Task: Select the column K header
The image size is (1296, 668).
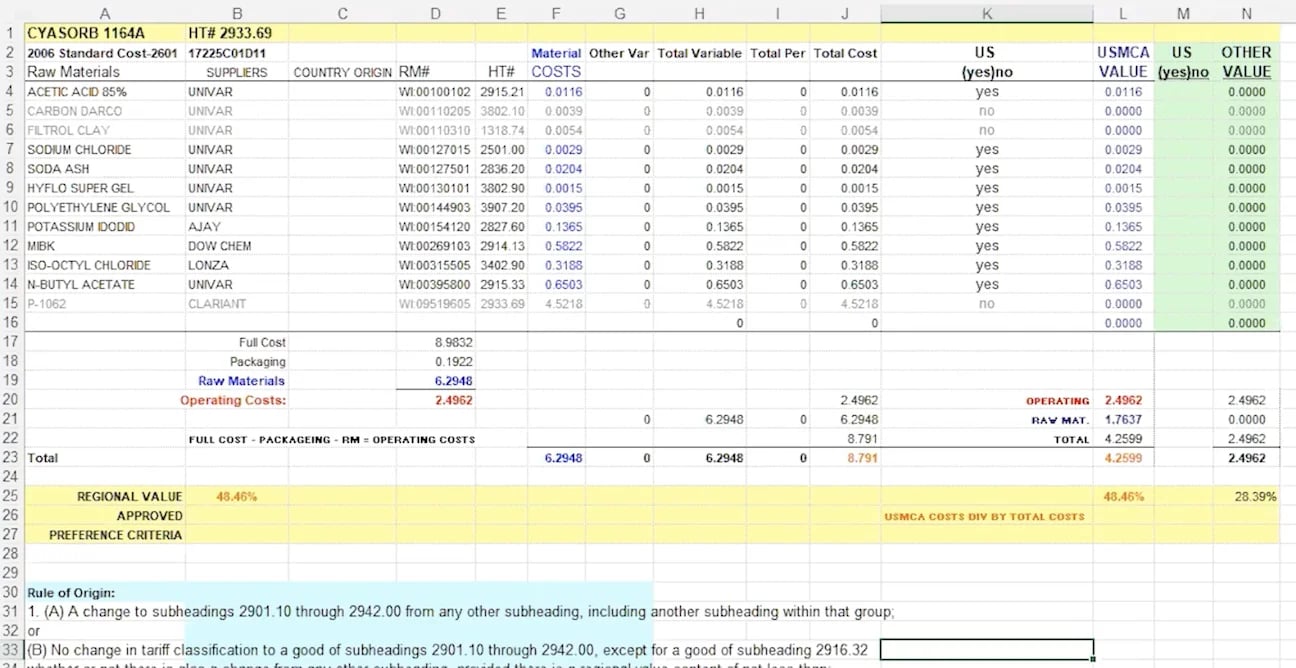Action: [x=986, y=13]
